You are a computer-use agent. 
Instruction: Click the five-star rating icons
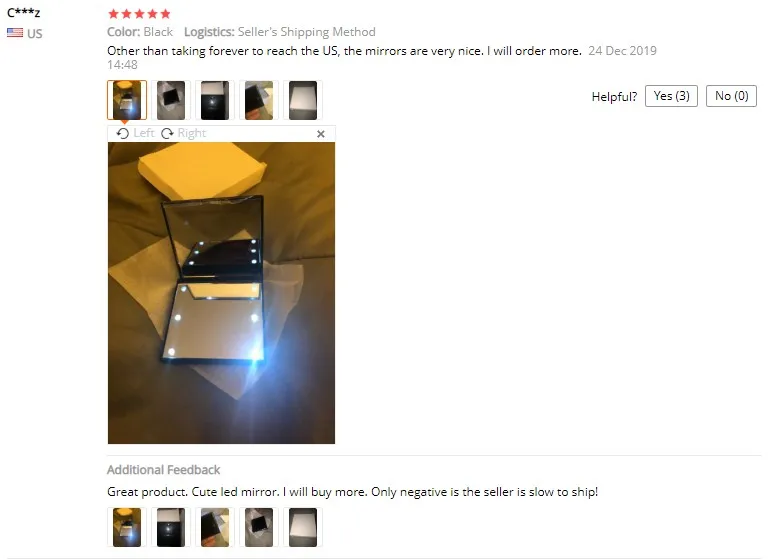[139, 14]
